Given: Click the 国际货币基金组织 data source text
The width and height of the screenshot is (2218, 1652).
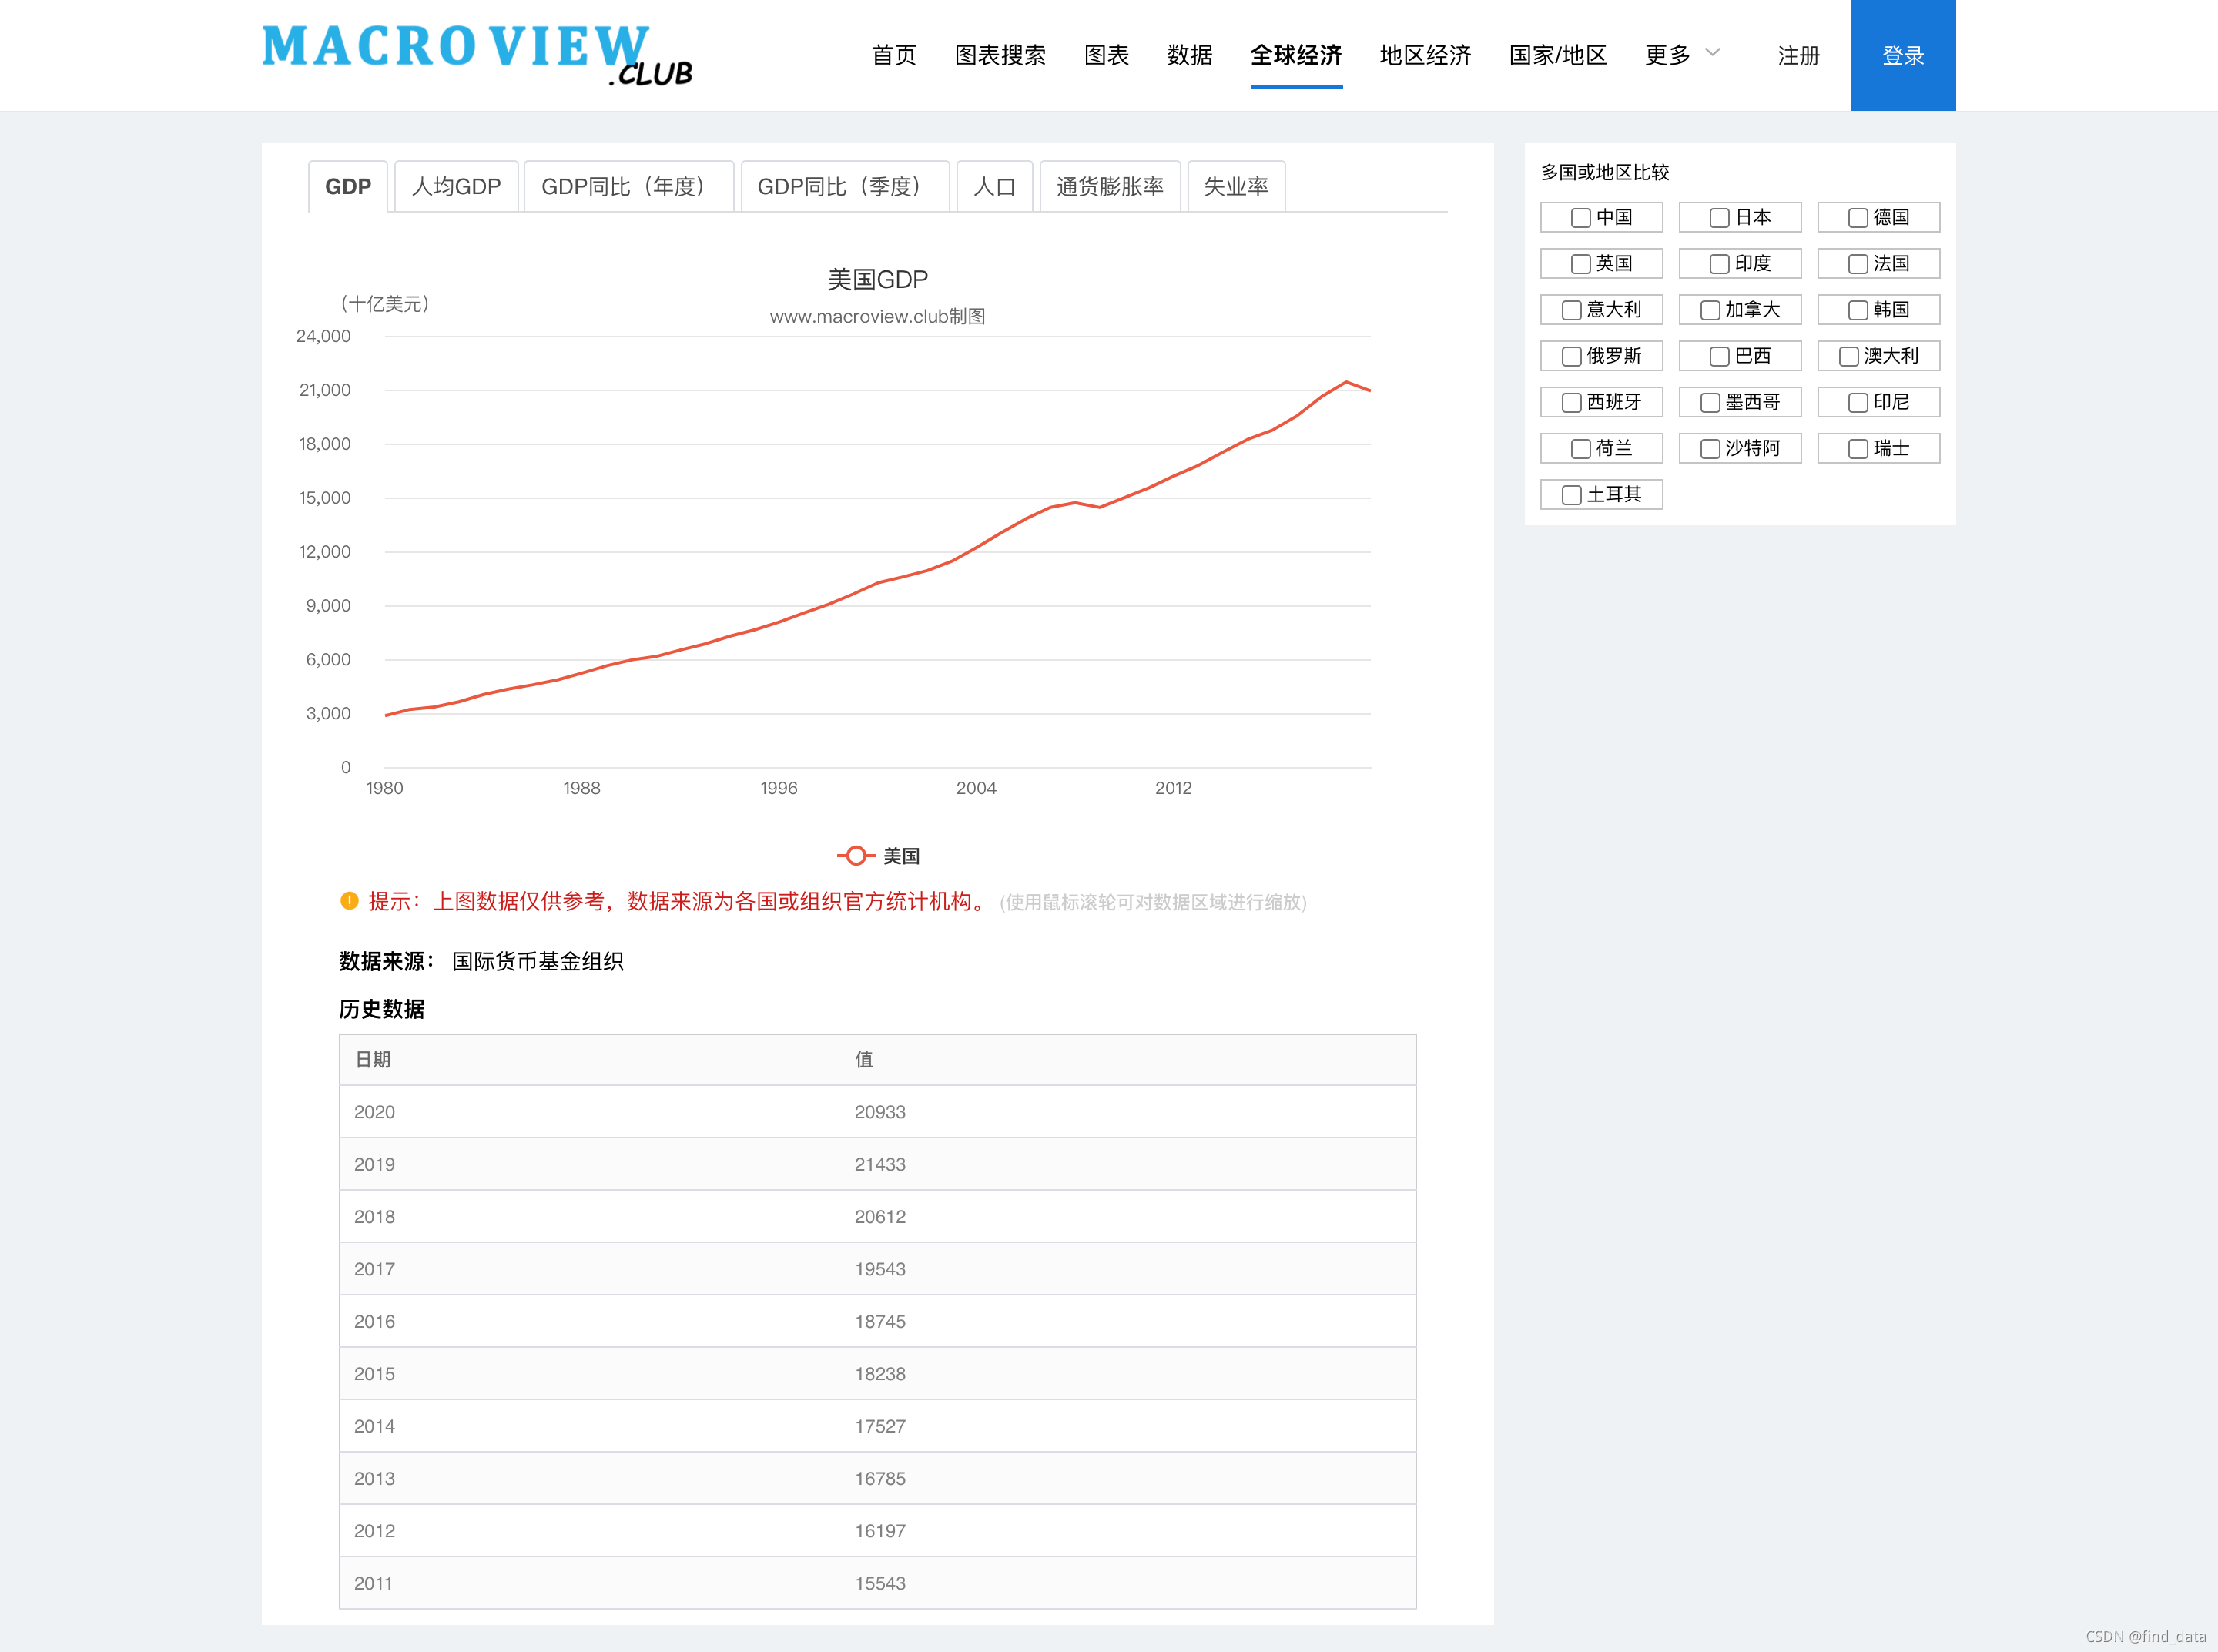Looking at the screenshot, I should 538,961.
